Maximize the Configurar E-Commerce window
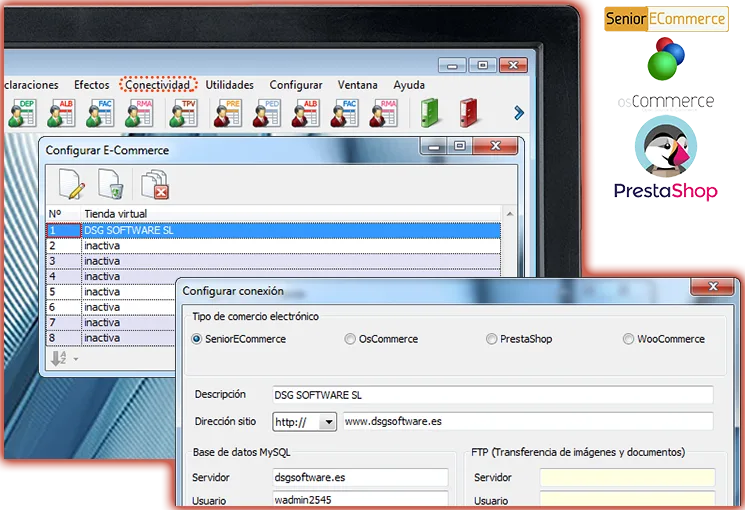The image size is (745, 510). pyautogui.click(x=459, y=146)
